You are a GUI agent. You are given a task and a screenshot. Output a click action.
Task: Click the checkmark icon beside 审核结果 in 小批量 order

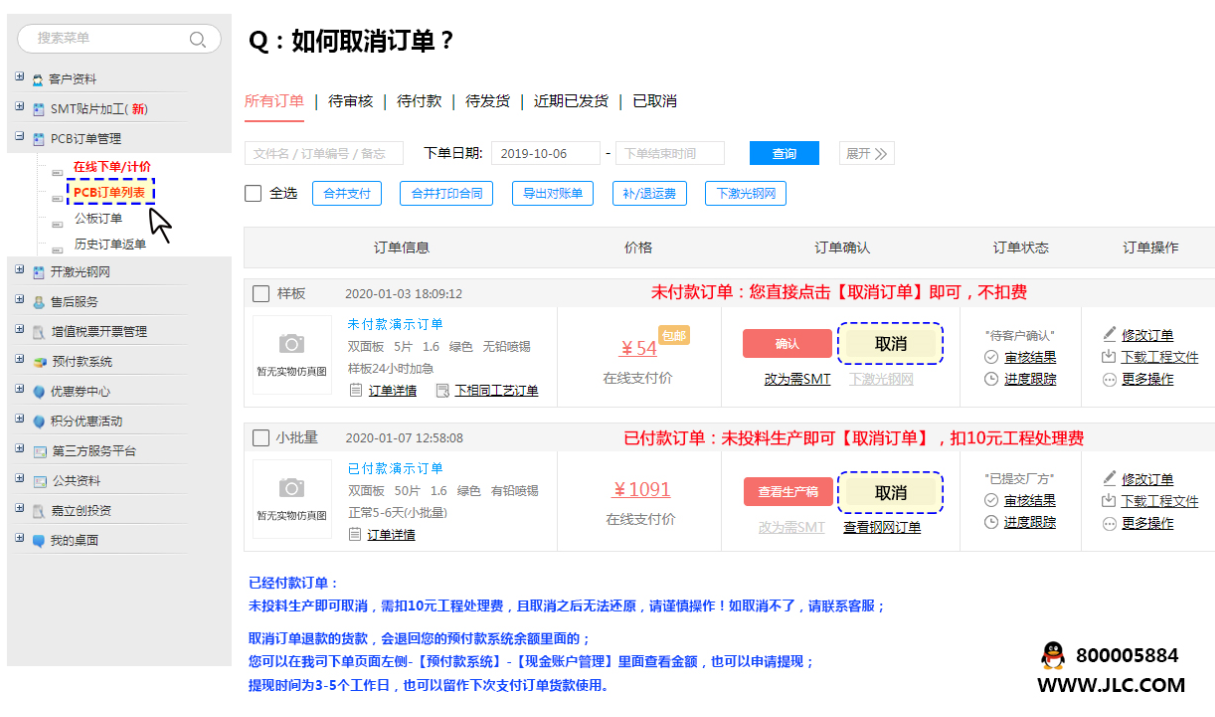pyautogui.click(x=991, y=500)
